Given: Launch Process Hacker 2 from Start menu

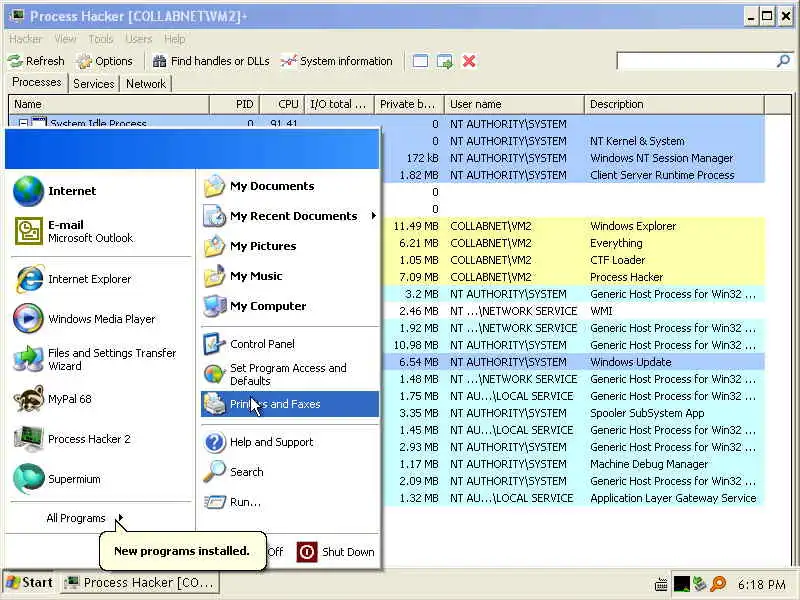Looking at the screenshot, I should pyautogui.click(x=72, y=439).
